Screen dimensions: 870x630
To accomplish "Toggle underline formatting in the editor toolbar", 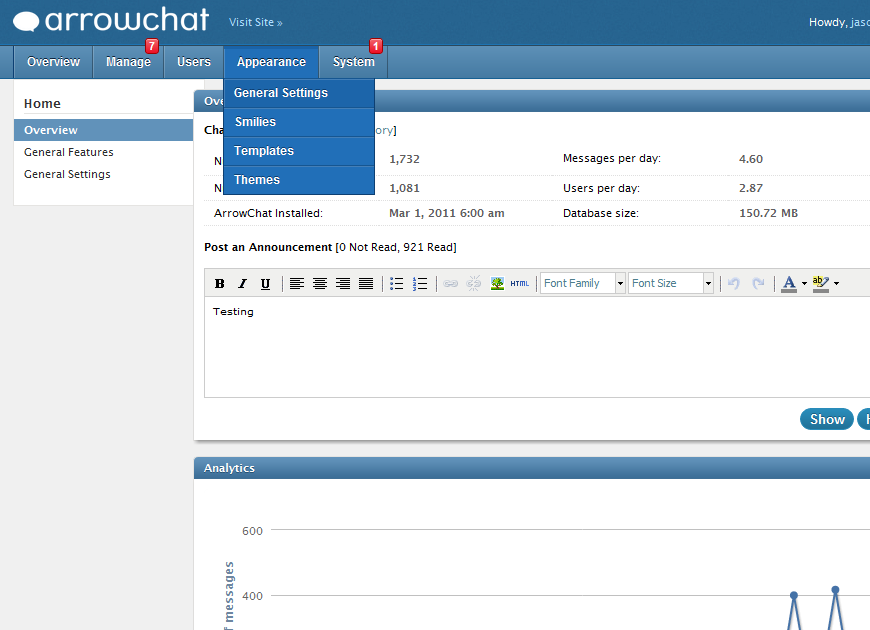I will click(x=265, y=284).
